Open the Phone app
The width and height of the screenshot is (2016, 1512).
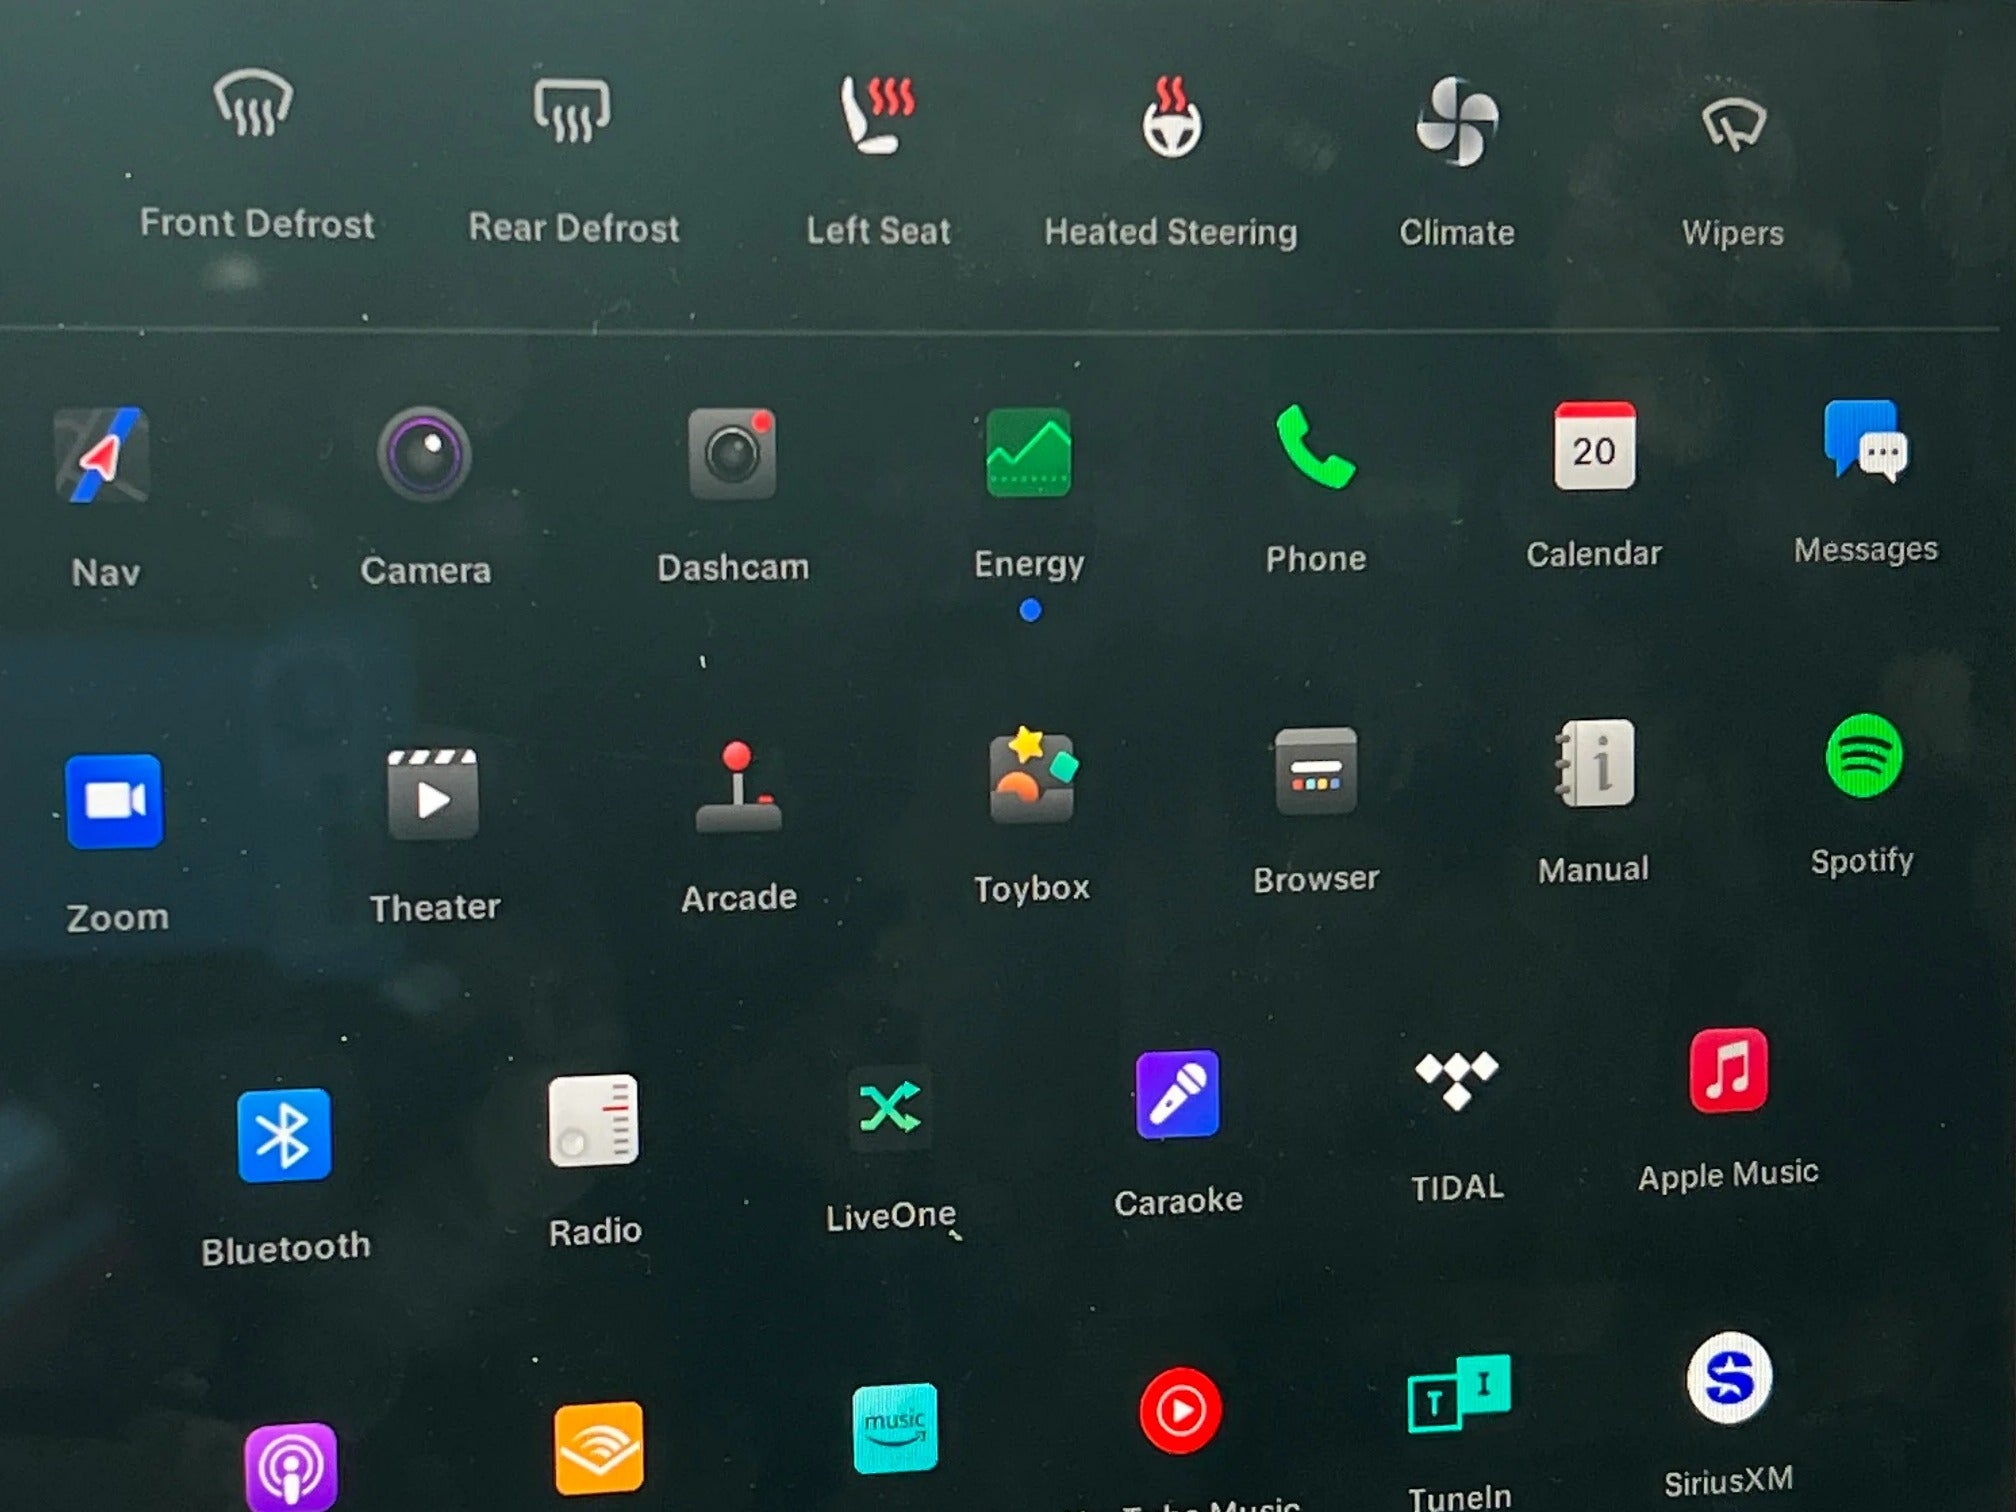[1315, 447]
